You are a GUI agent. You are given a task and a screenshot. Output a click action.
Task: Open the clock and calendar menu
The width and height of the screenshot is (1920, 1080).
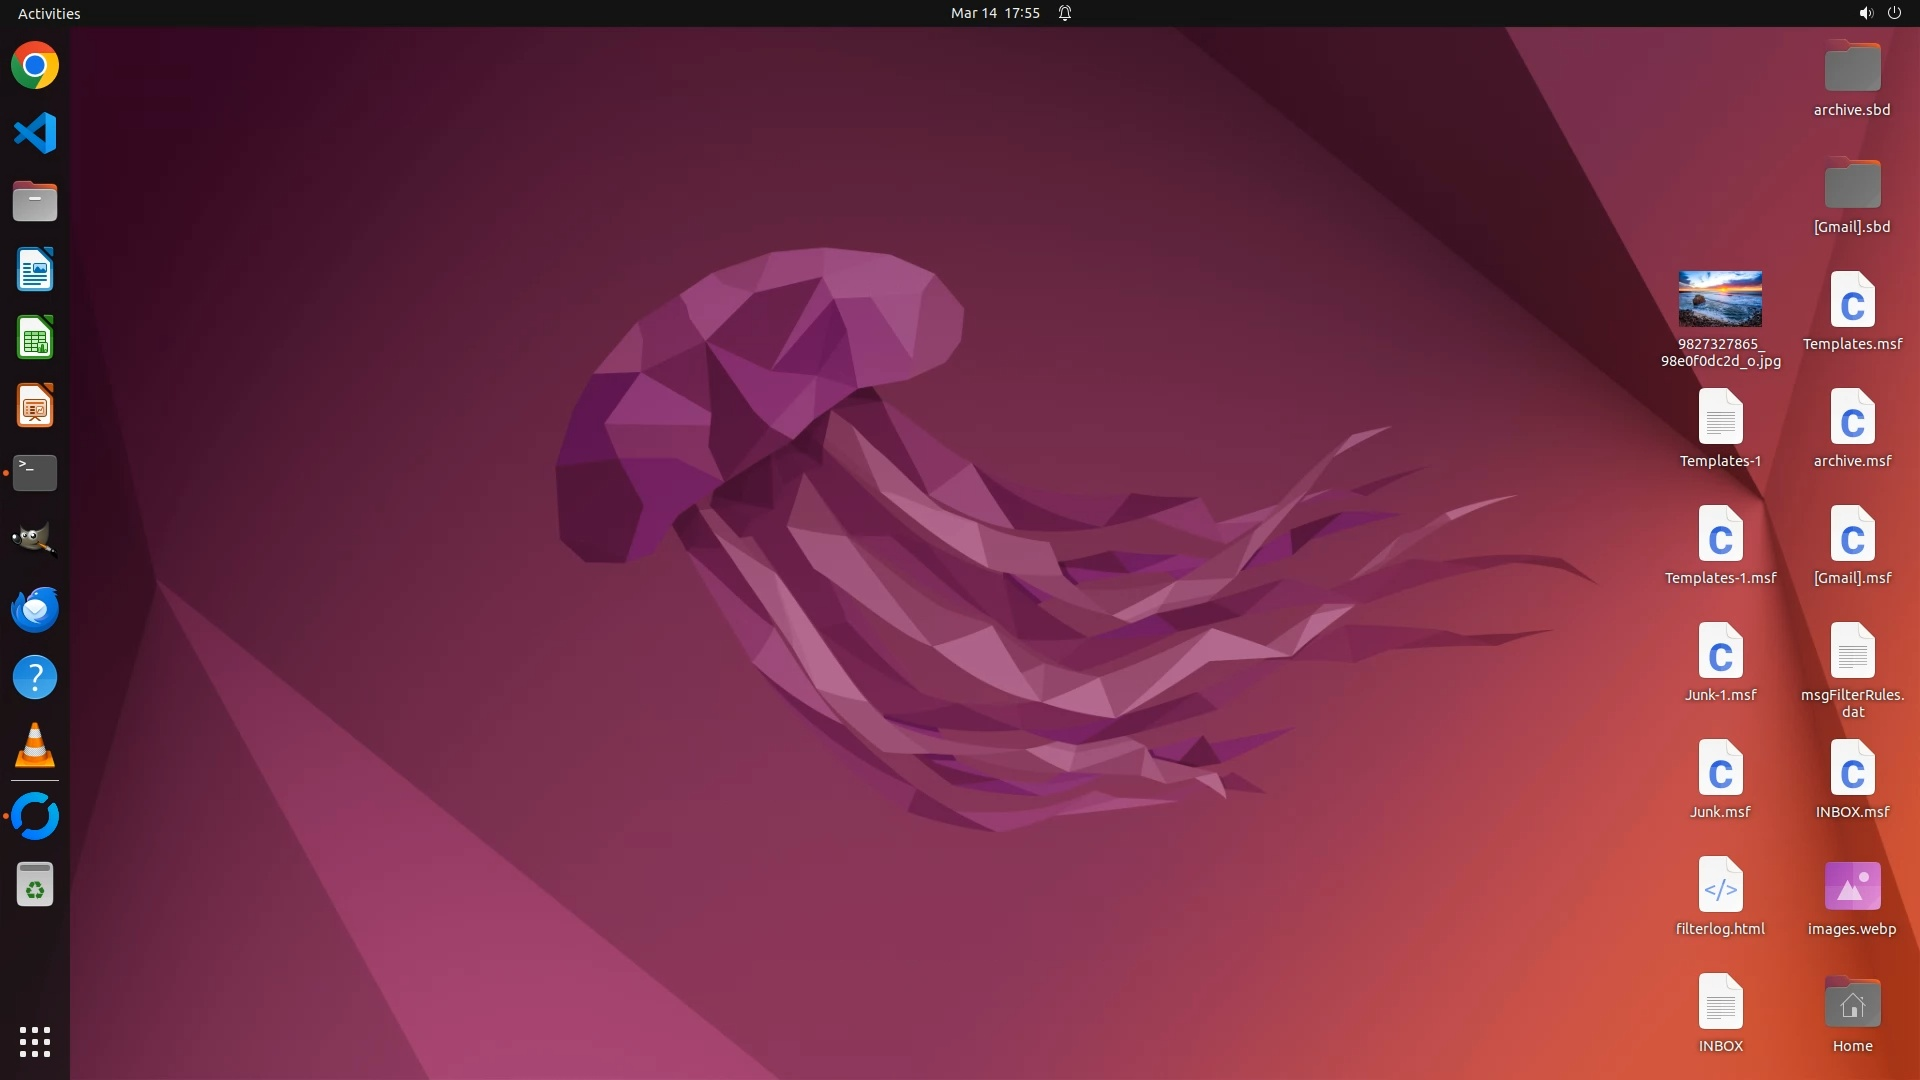point(994,13)
